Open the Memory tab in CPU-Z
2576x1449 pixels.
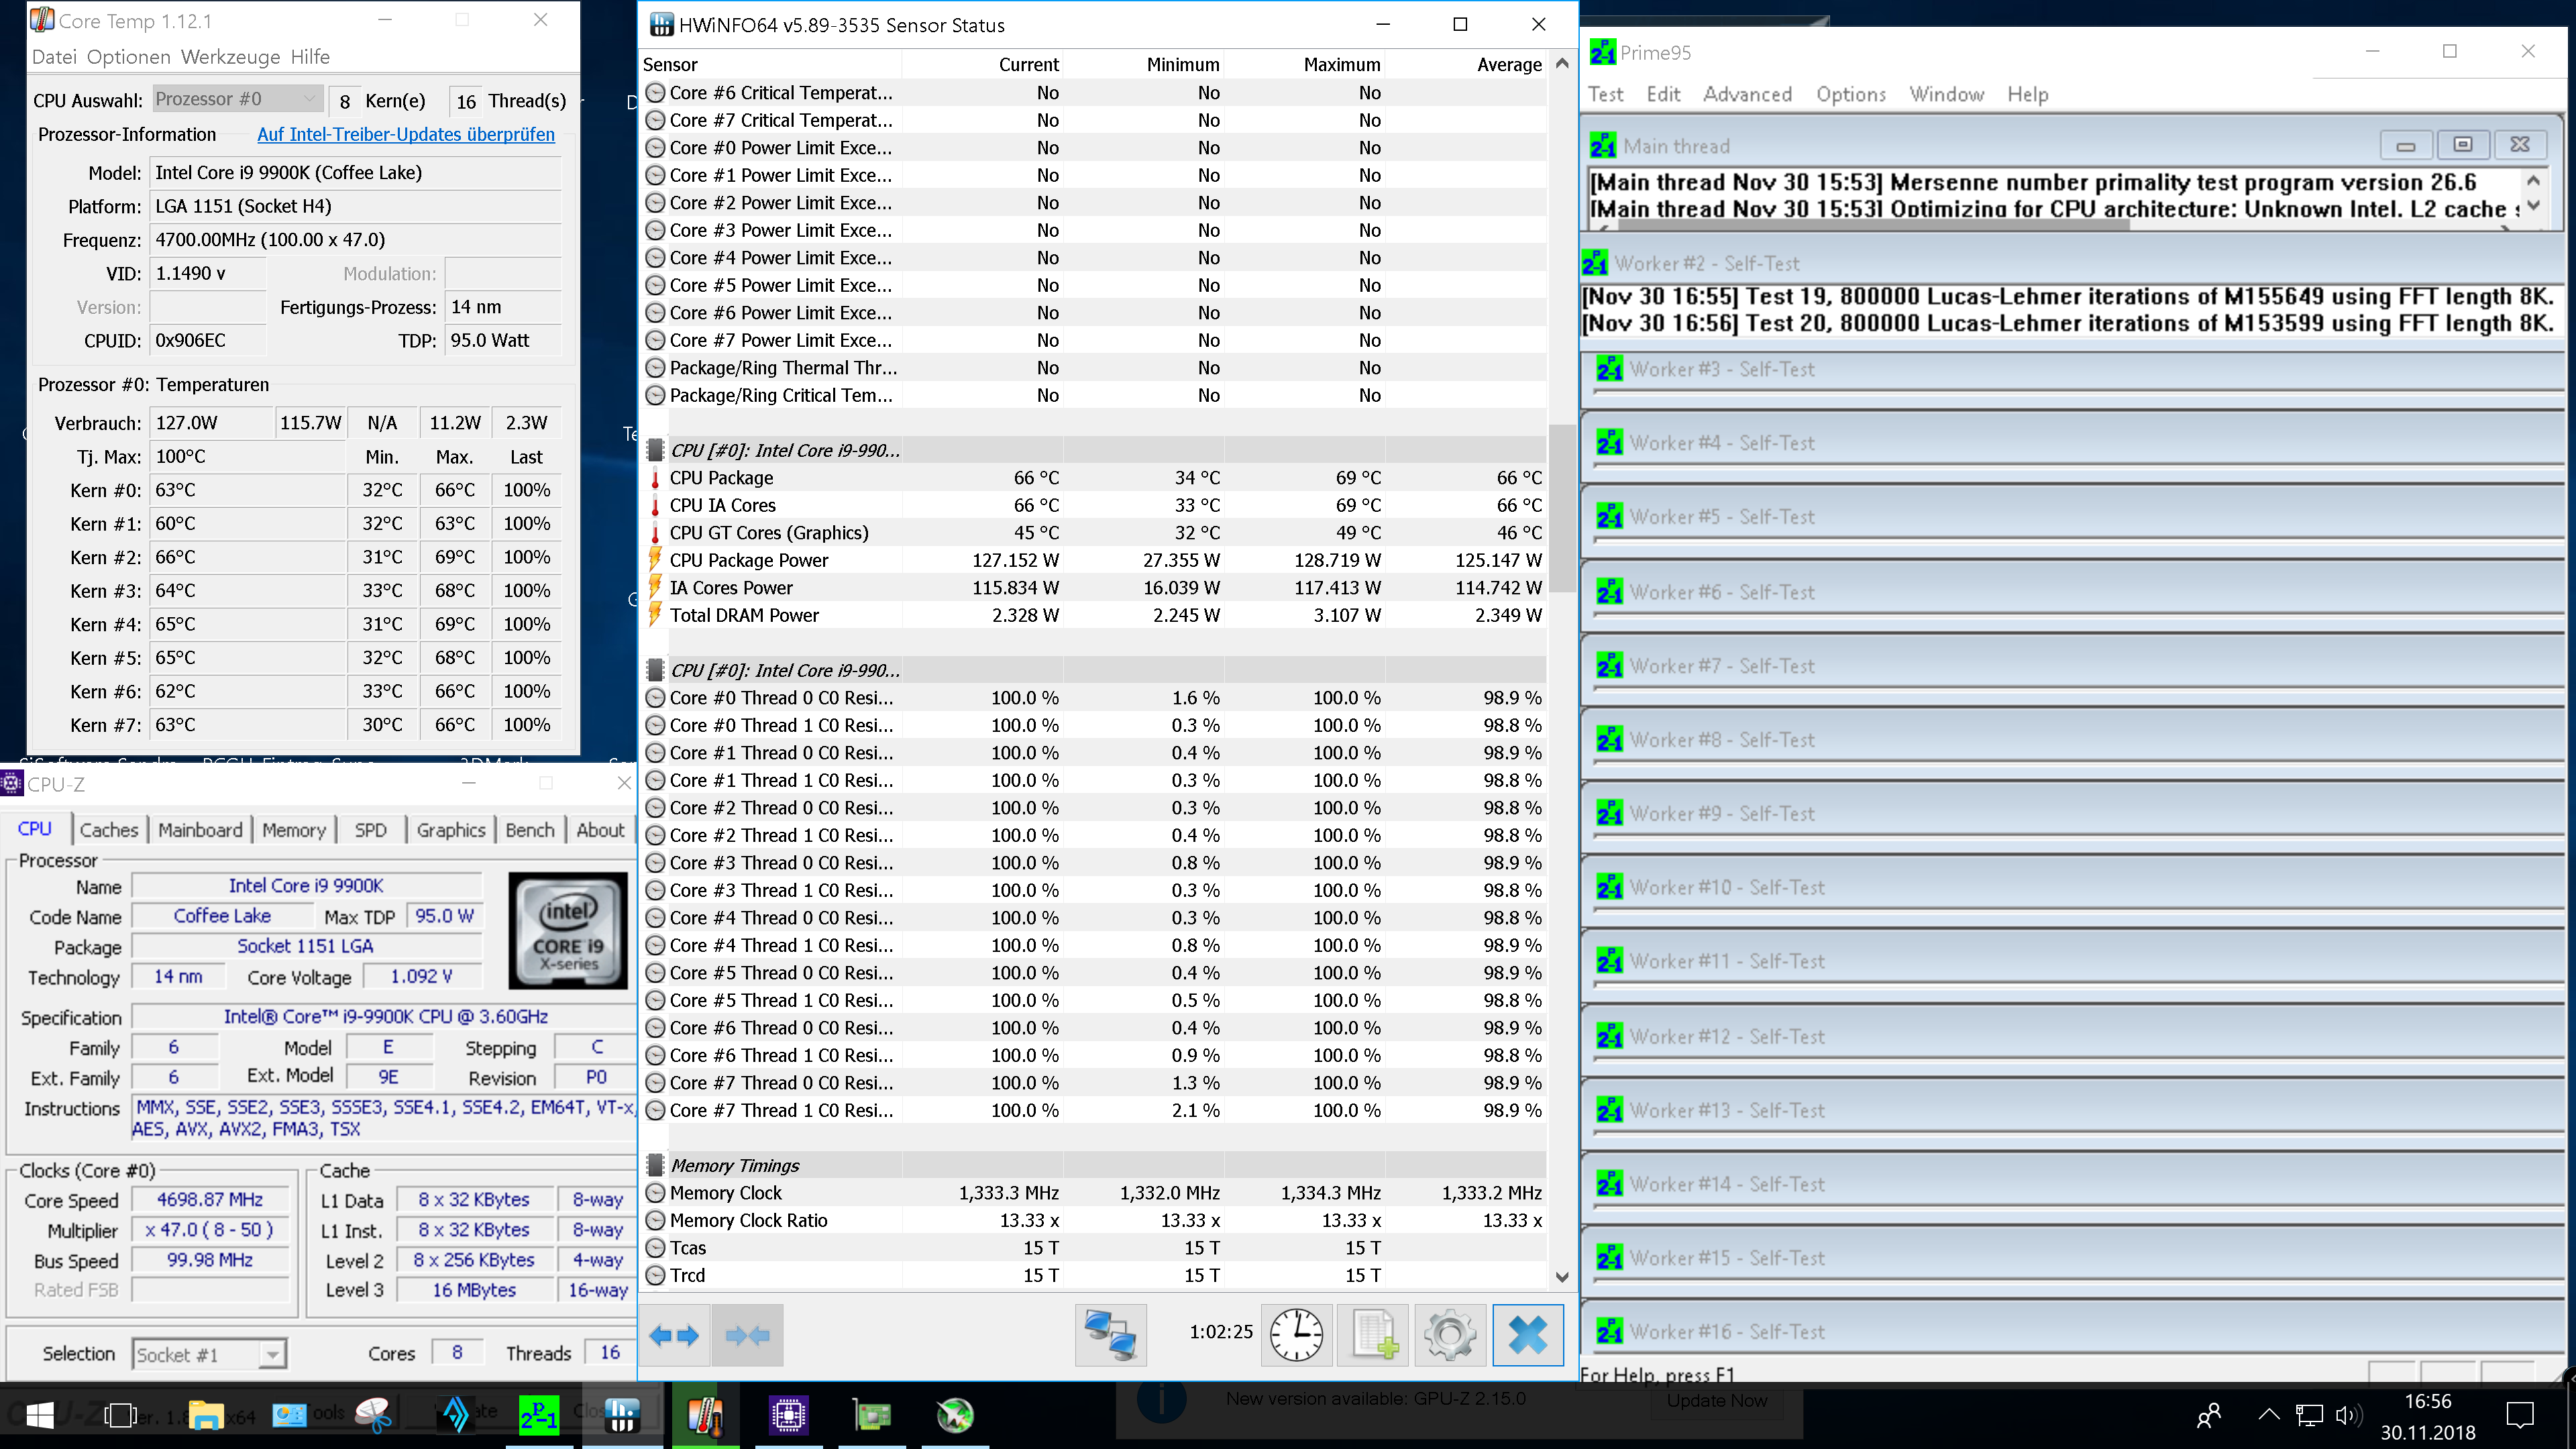(x=294, y=830)
